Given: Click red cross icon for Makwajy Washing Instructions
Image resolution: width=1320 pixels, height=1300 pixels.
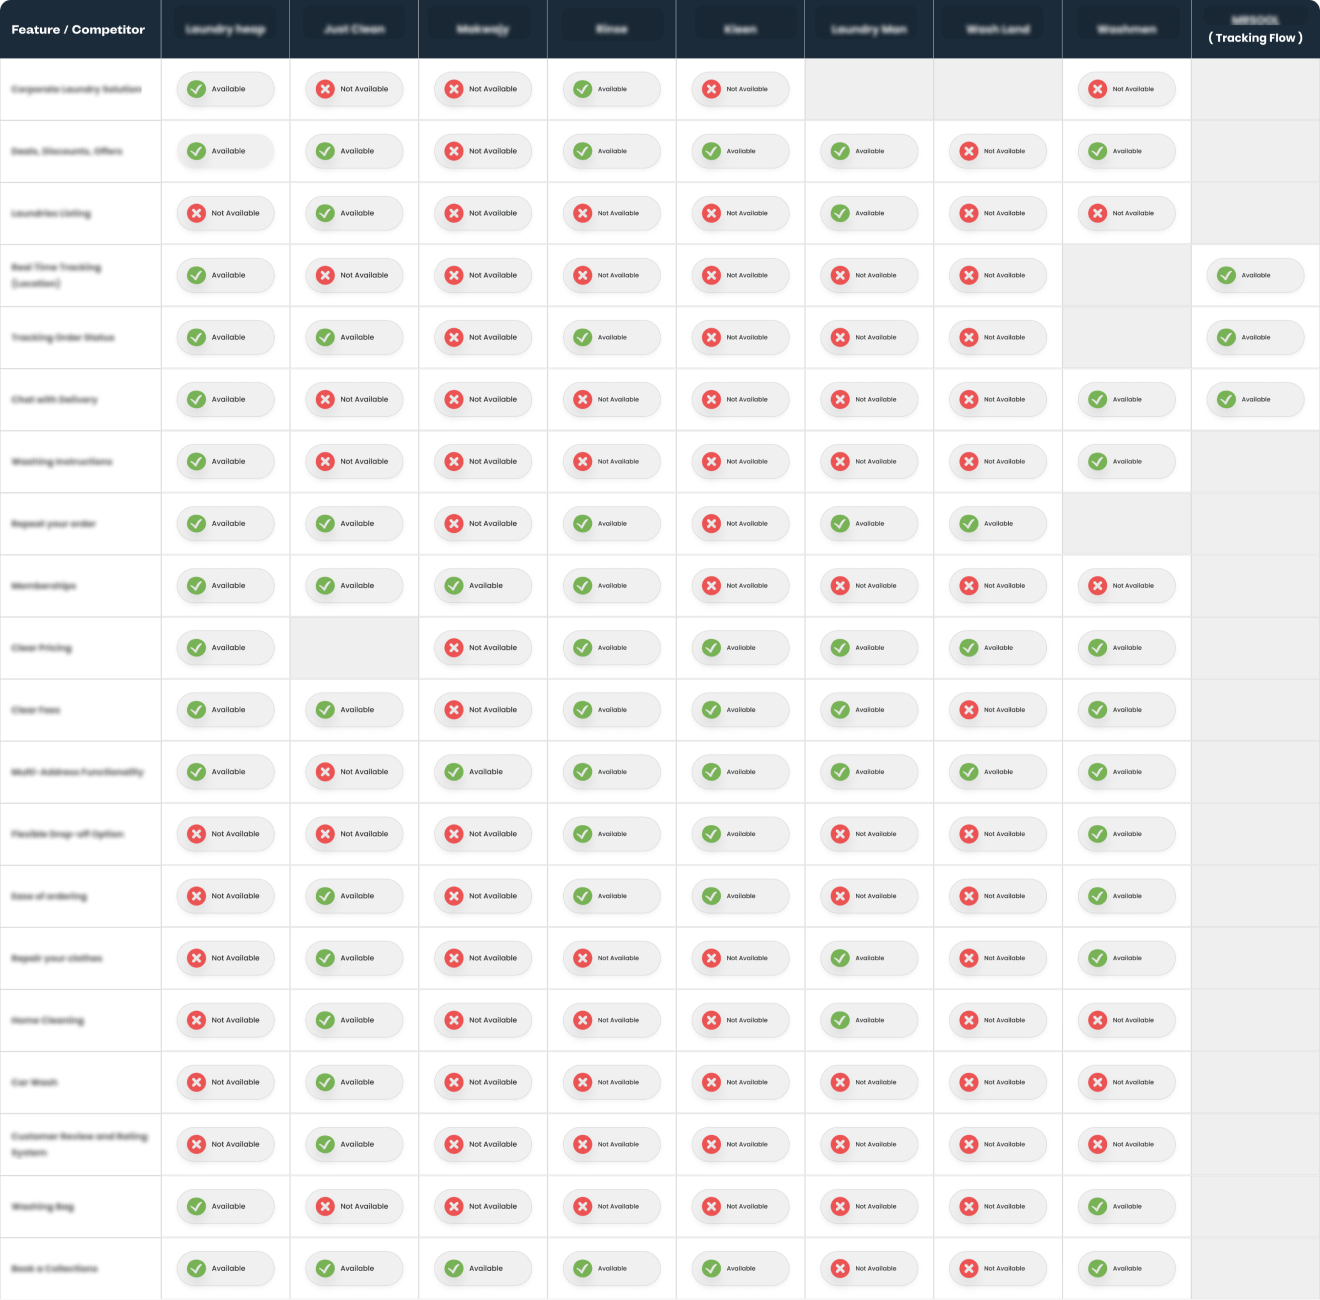Looking at the screenshot, I should (x=455, y=461).
